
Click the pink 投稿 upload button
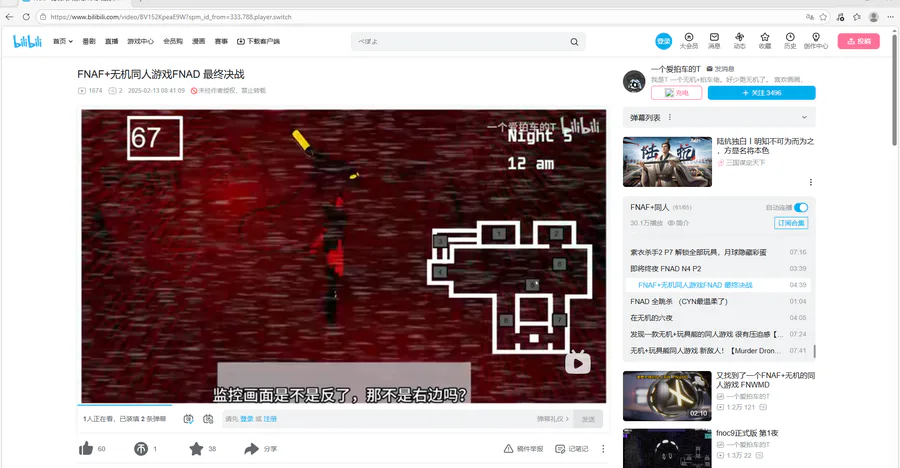858,41
